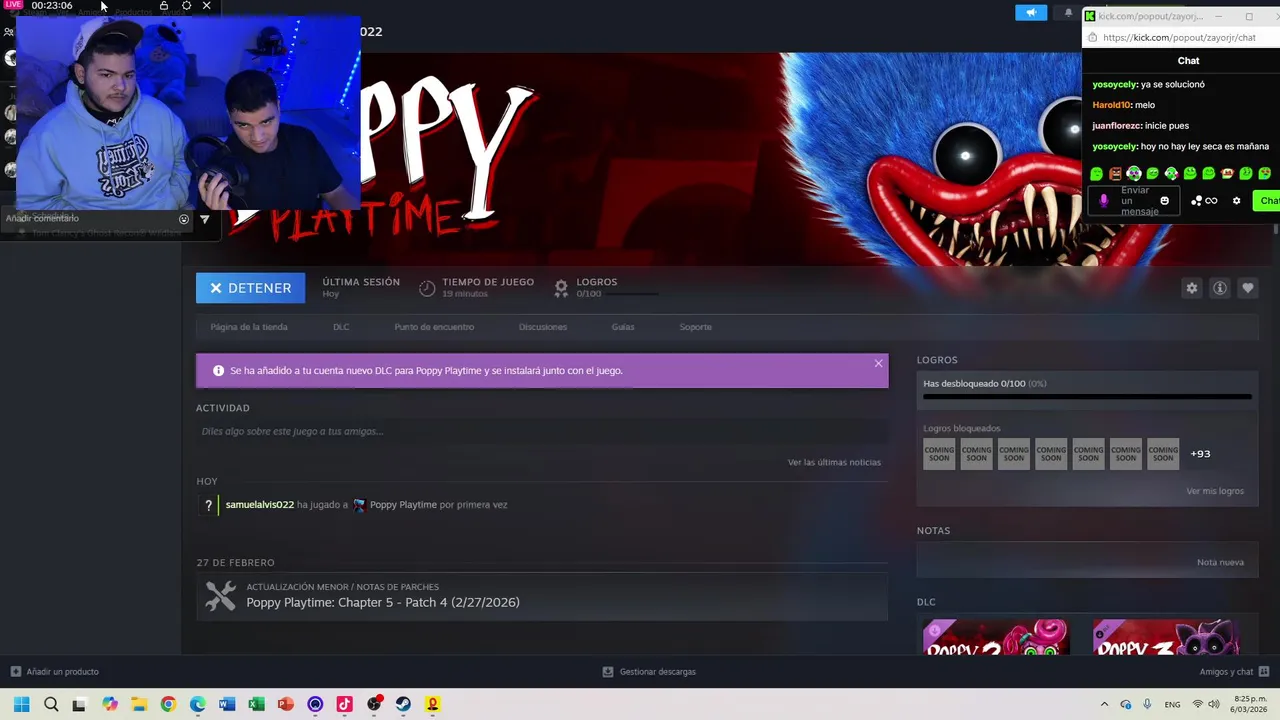Open taskbar clock and date
Viewport: 1280px width, 720px height.
click(x=1250, y=704)
